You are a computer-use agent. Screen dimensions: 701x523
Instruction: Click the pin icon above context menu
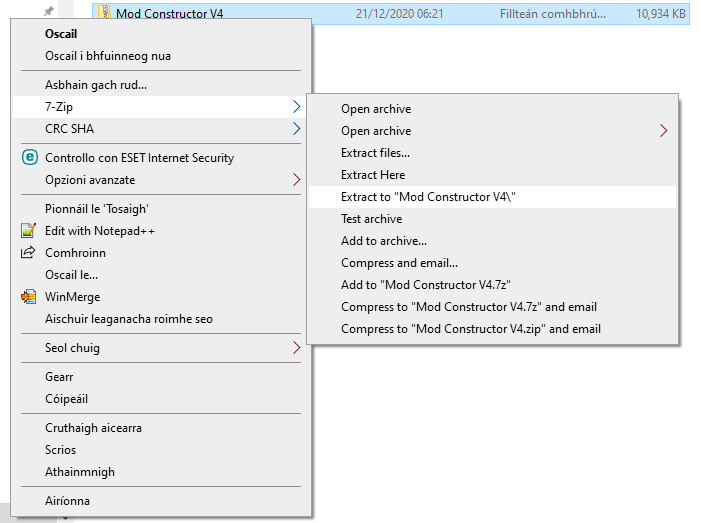point(49,10)
